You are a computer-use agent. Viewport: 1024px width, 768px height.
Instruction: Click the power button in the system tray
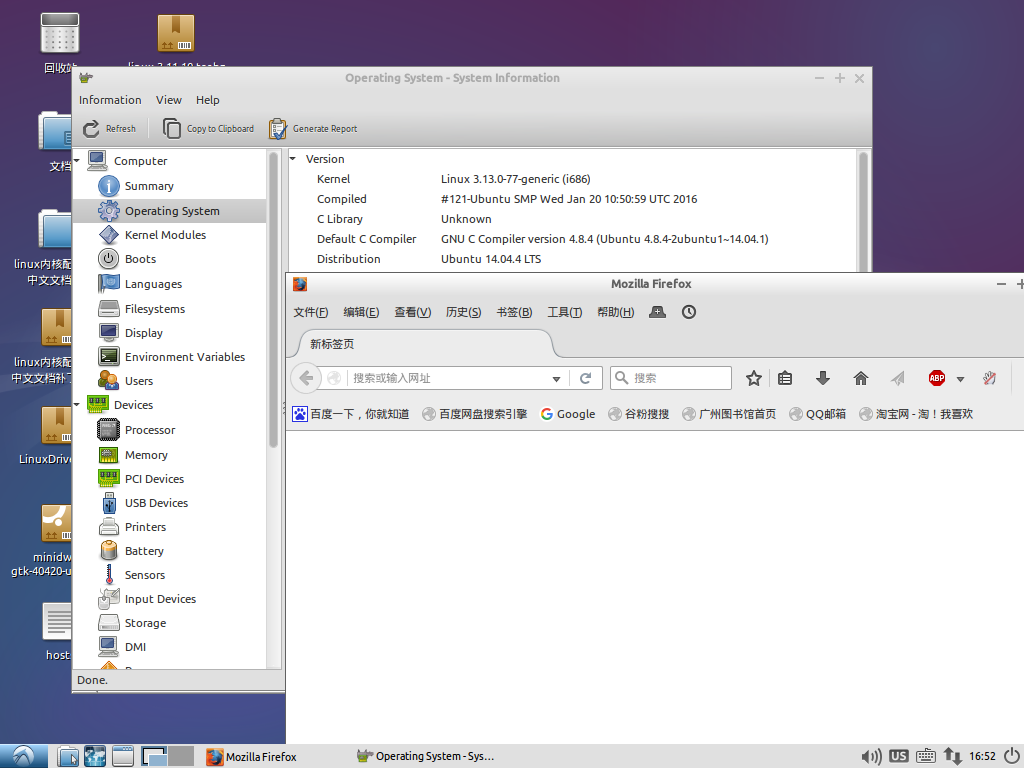click(1012, 756)
